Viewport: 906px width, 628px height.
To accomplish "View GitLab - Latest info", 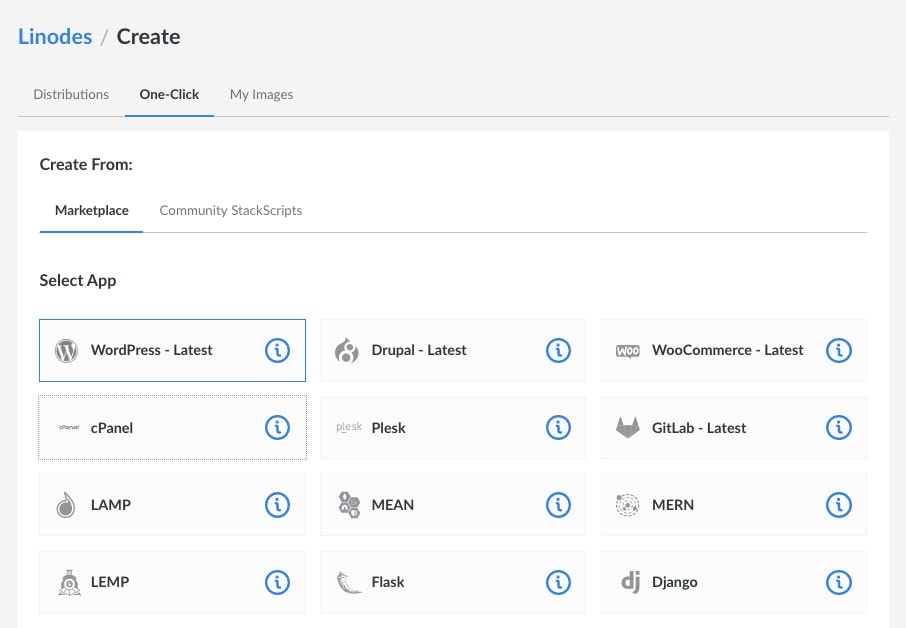I will (839, 428).
